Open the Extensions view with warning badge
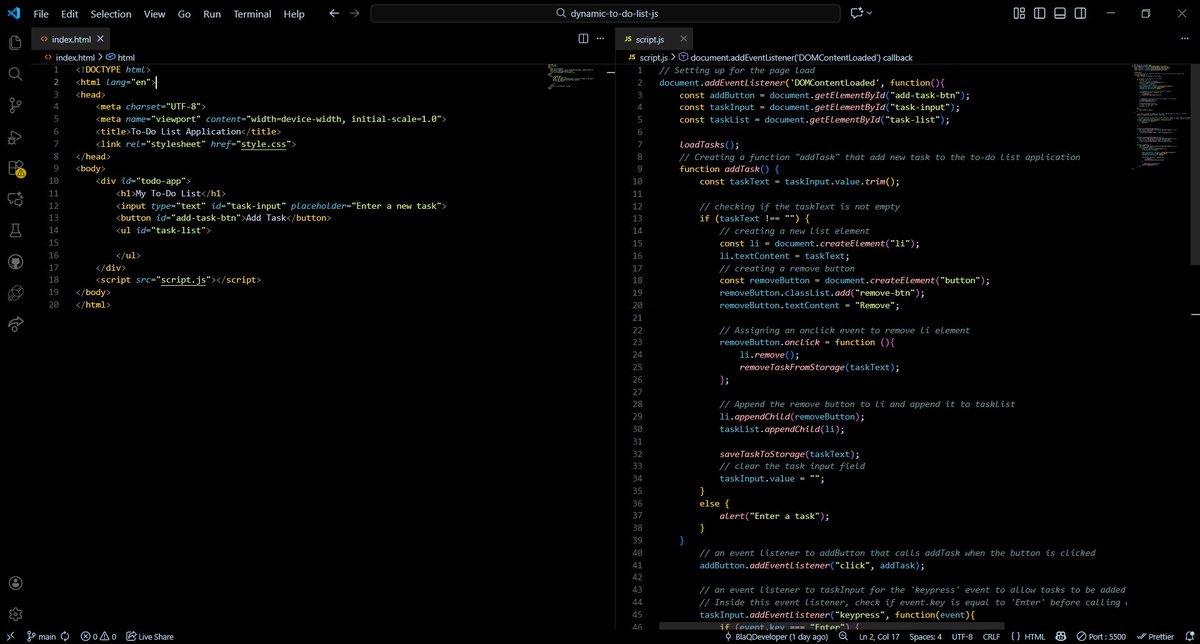 (15, 168)
